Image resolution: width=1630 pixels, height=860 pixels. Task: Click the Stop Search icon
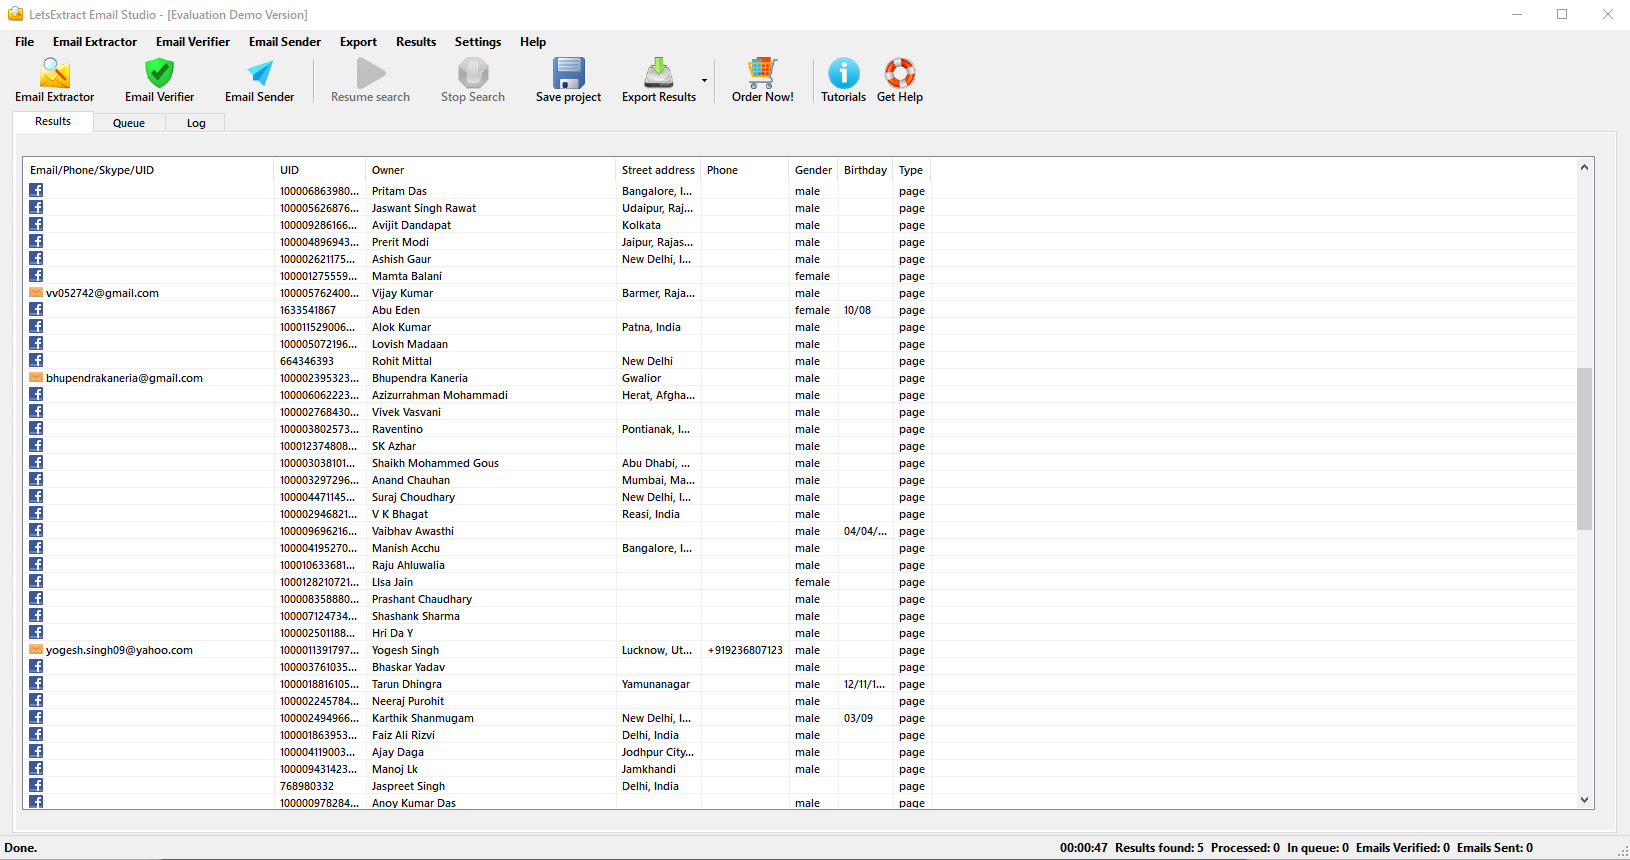pos(473,73)
